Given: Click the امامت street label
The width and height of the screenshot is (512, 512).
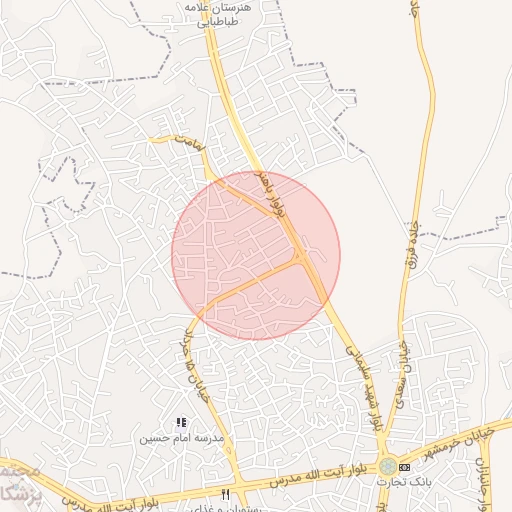Looking at the screenshot, I should coord(190,143).
